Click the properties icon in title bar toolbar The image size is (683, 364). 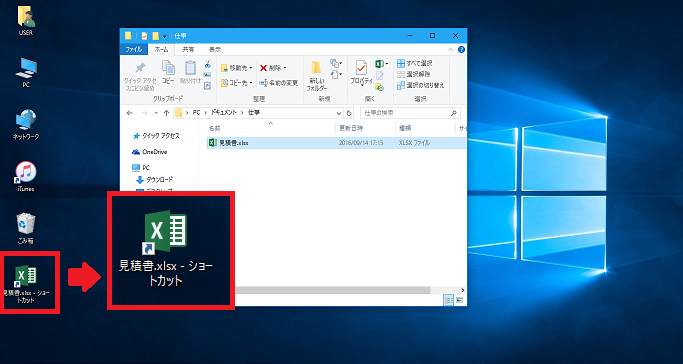[145, 36]
